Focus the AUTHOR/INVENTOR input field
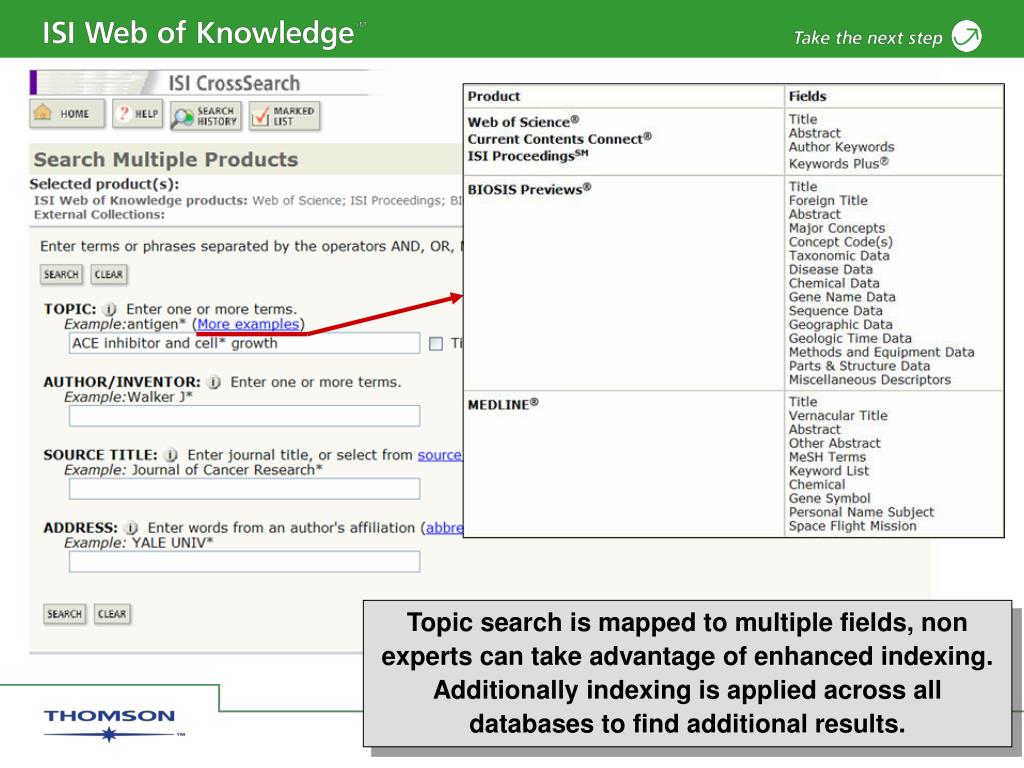This screenshot has width=1024, height=768. click(244, 416)
